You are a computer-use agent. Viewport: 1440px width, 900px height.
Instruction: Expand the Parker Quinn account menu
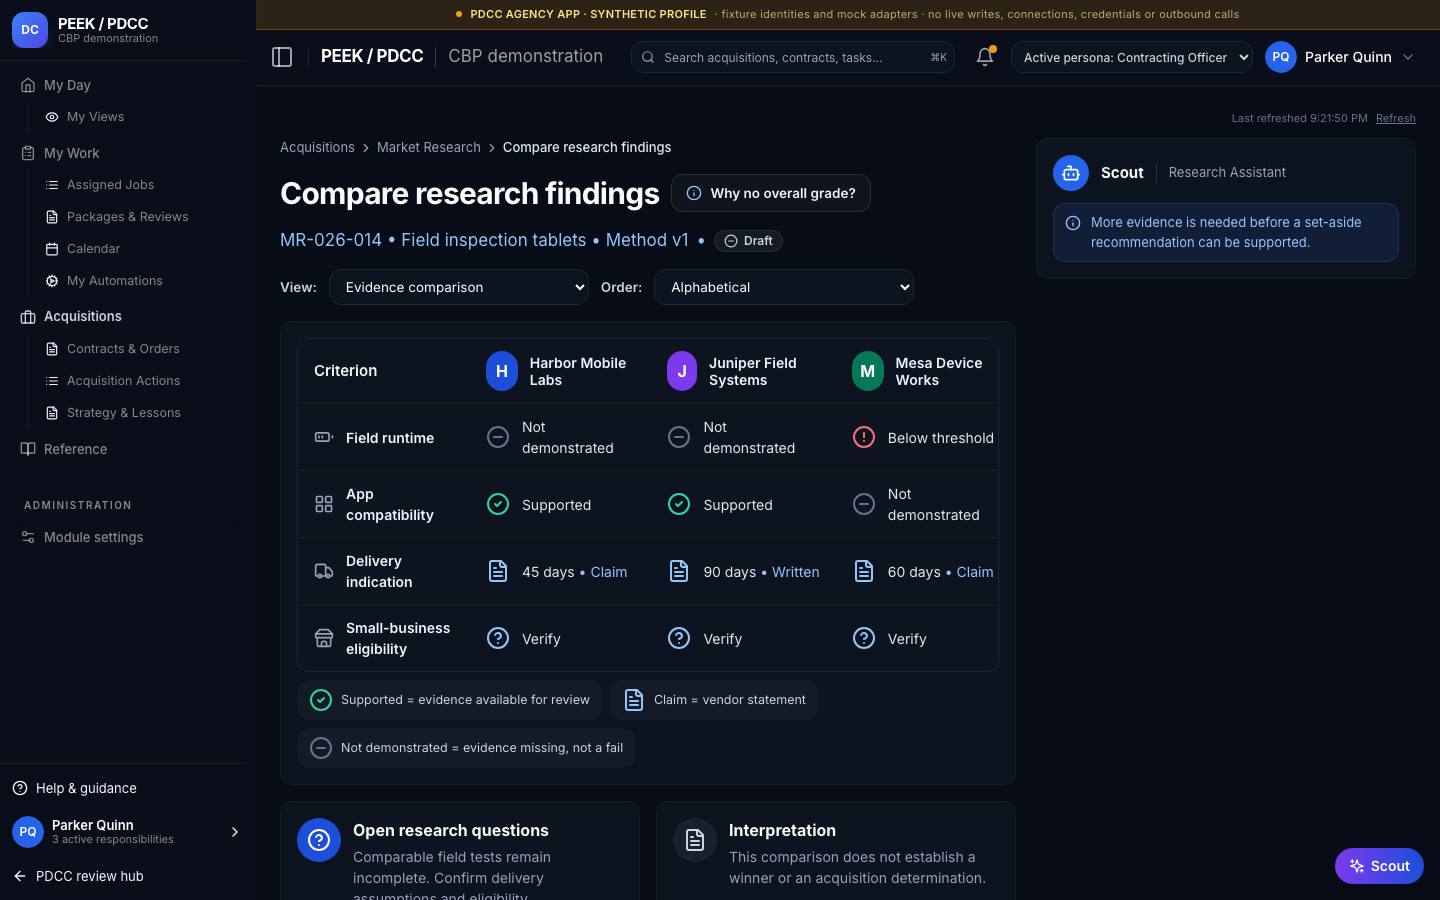pyautogui.click(x=1341, y=57)
